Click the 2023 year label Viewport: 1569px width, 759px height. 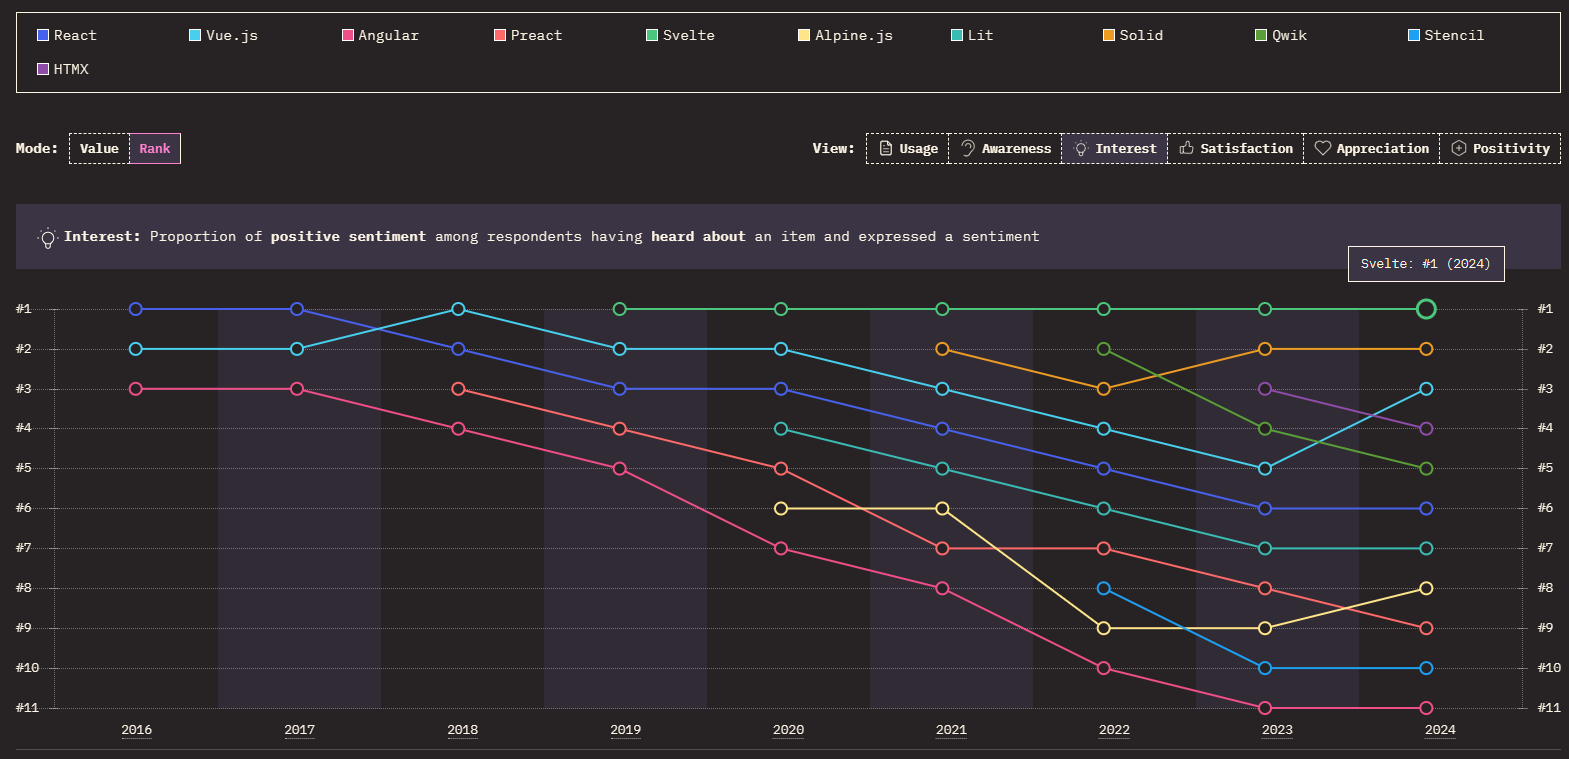tap(1277, 730)
